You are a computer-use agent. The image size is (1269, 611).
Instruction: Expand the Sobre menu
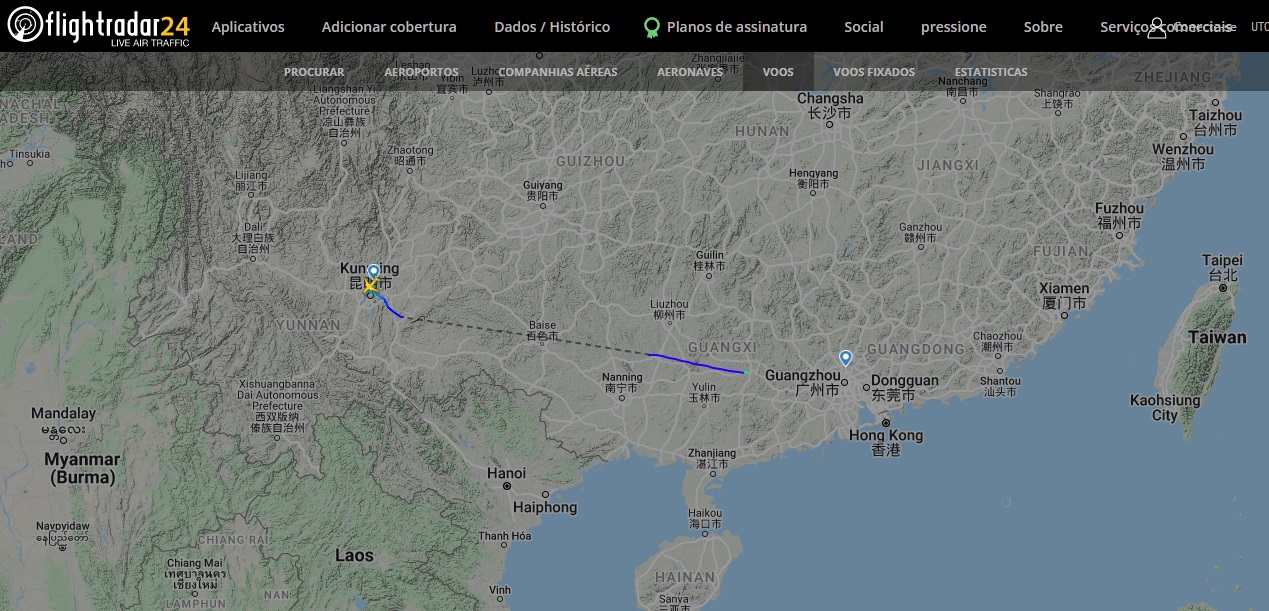coord(1043,27)
